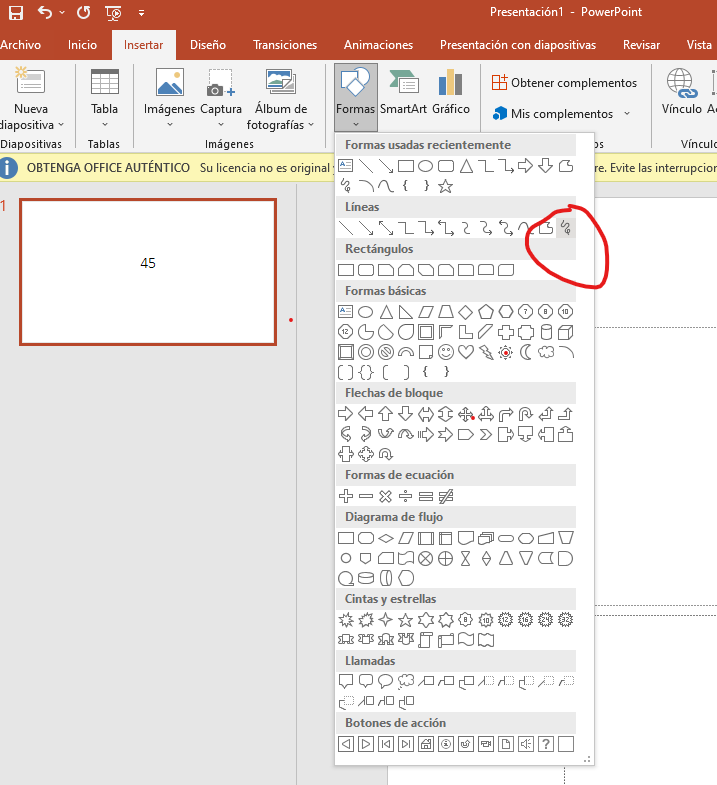The height and width of the screenshot is (785, 717).
Task: Open the Archivo tab
Action: pyautogui.click(x=21, y=45)
